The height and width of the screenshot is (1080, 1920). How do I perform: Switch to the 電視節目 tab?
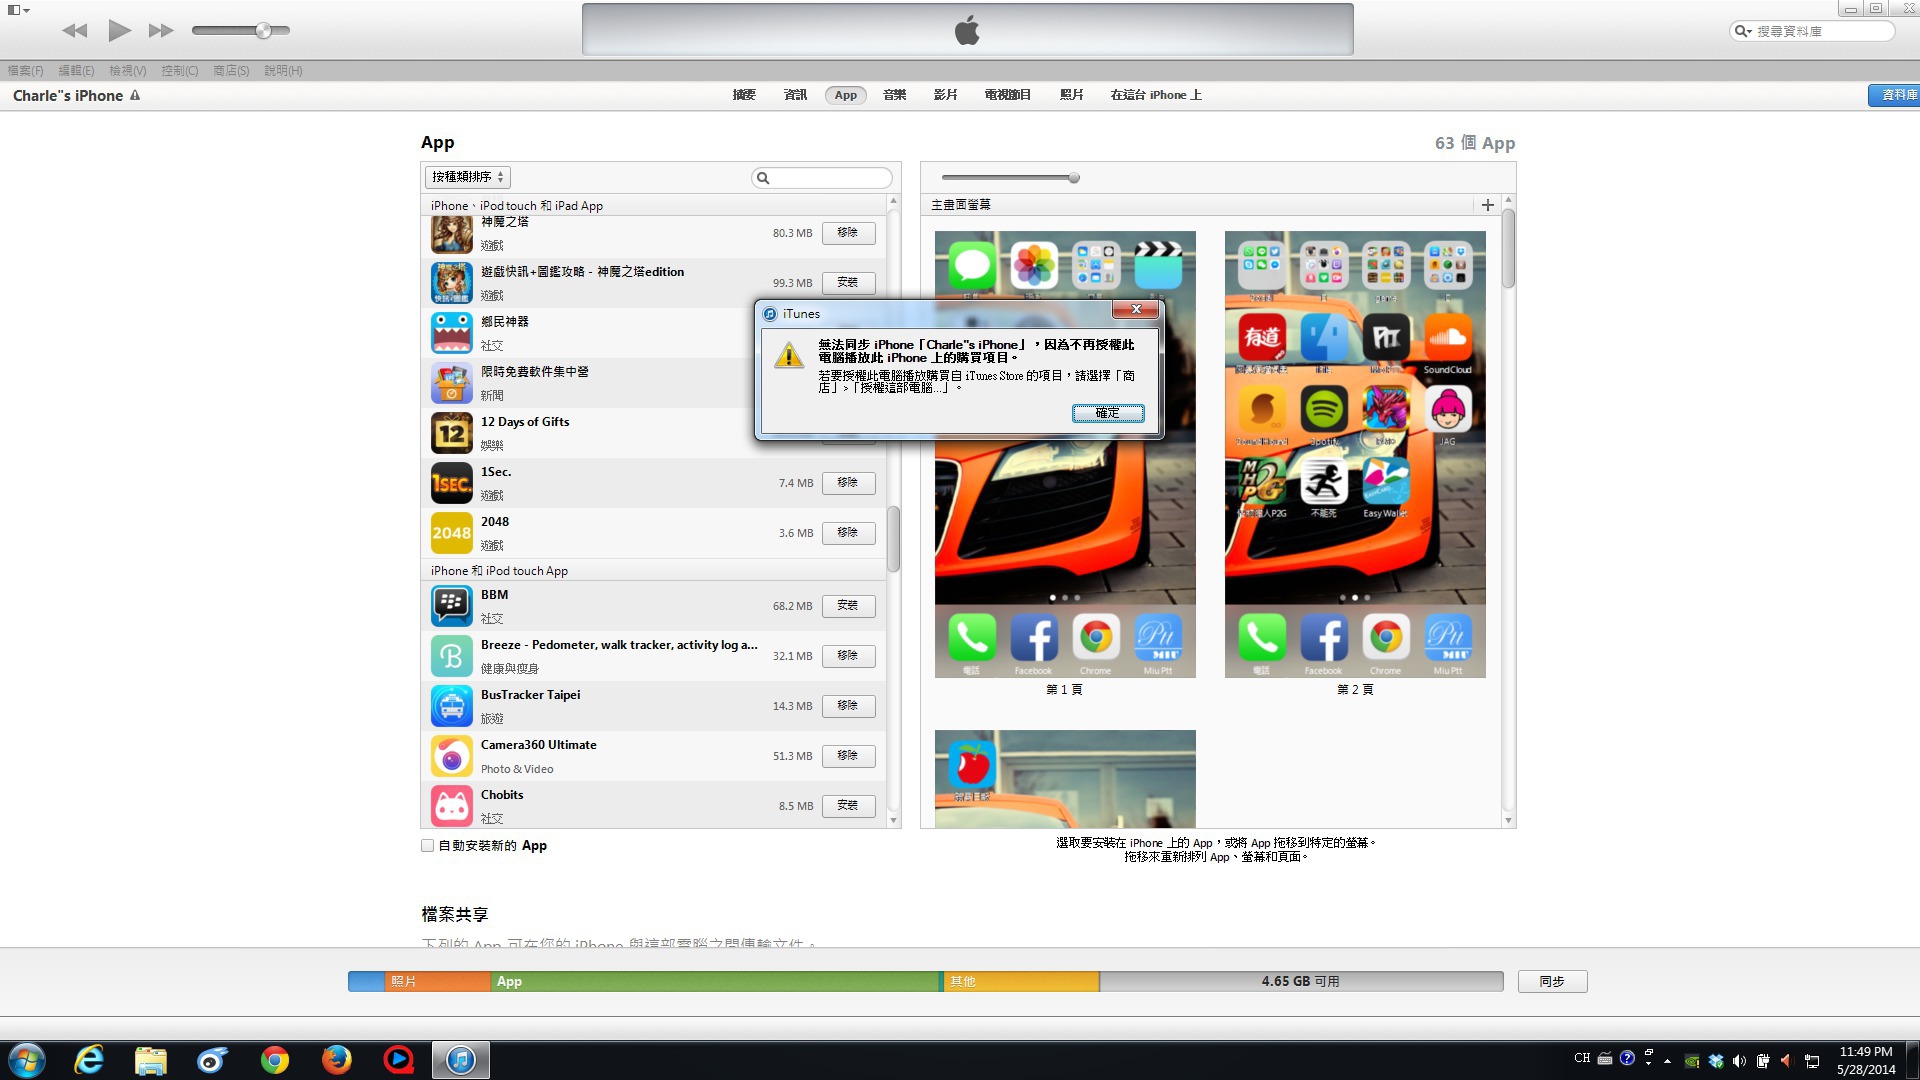(x=1007, y=95)
